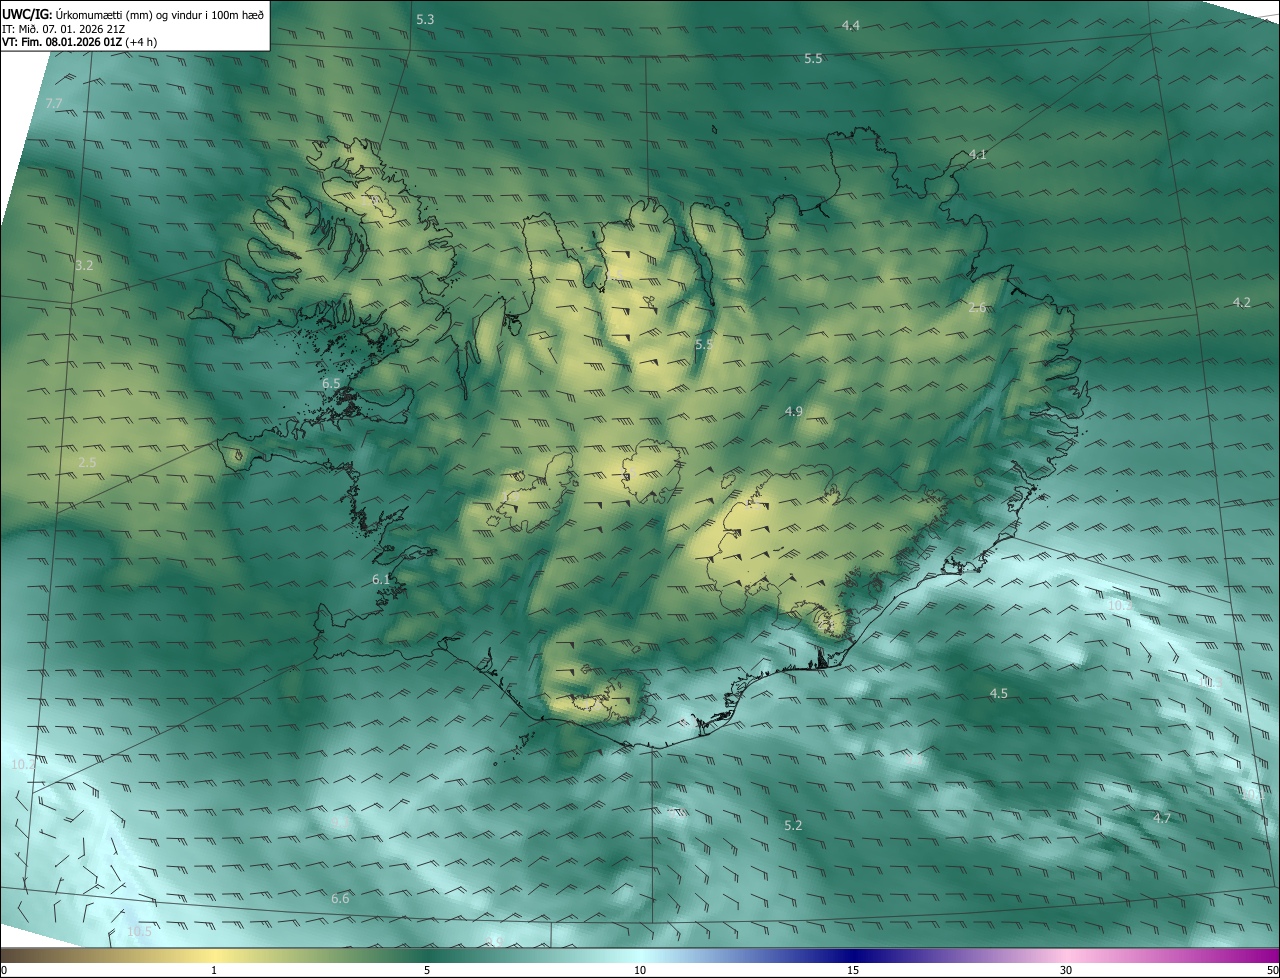Screen dimensions: 1280x978
Task: Click the 4.2 value label
Action: (1241, 302)
